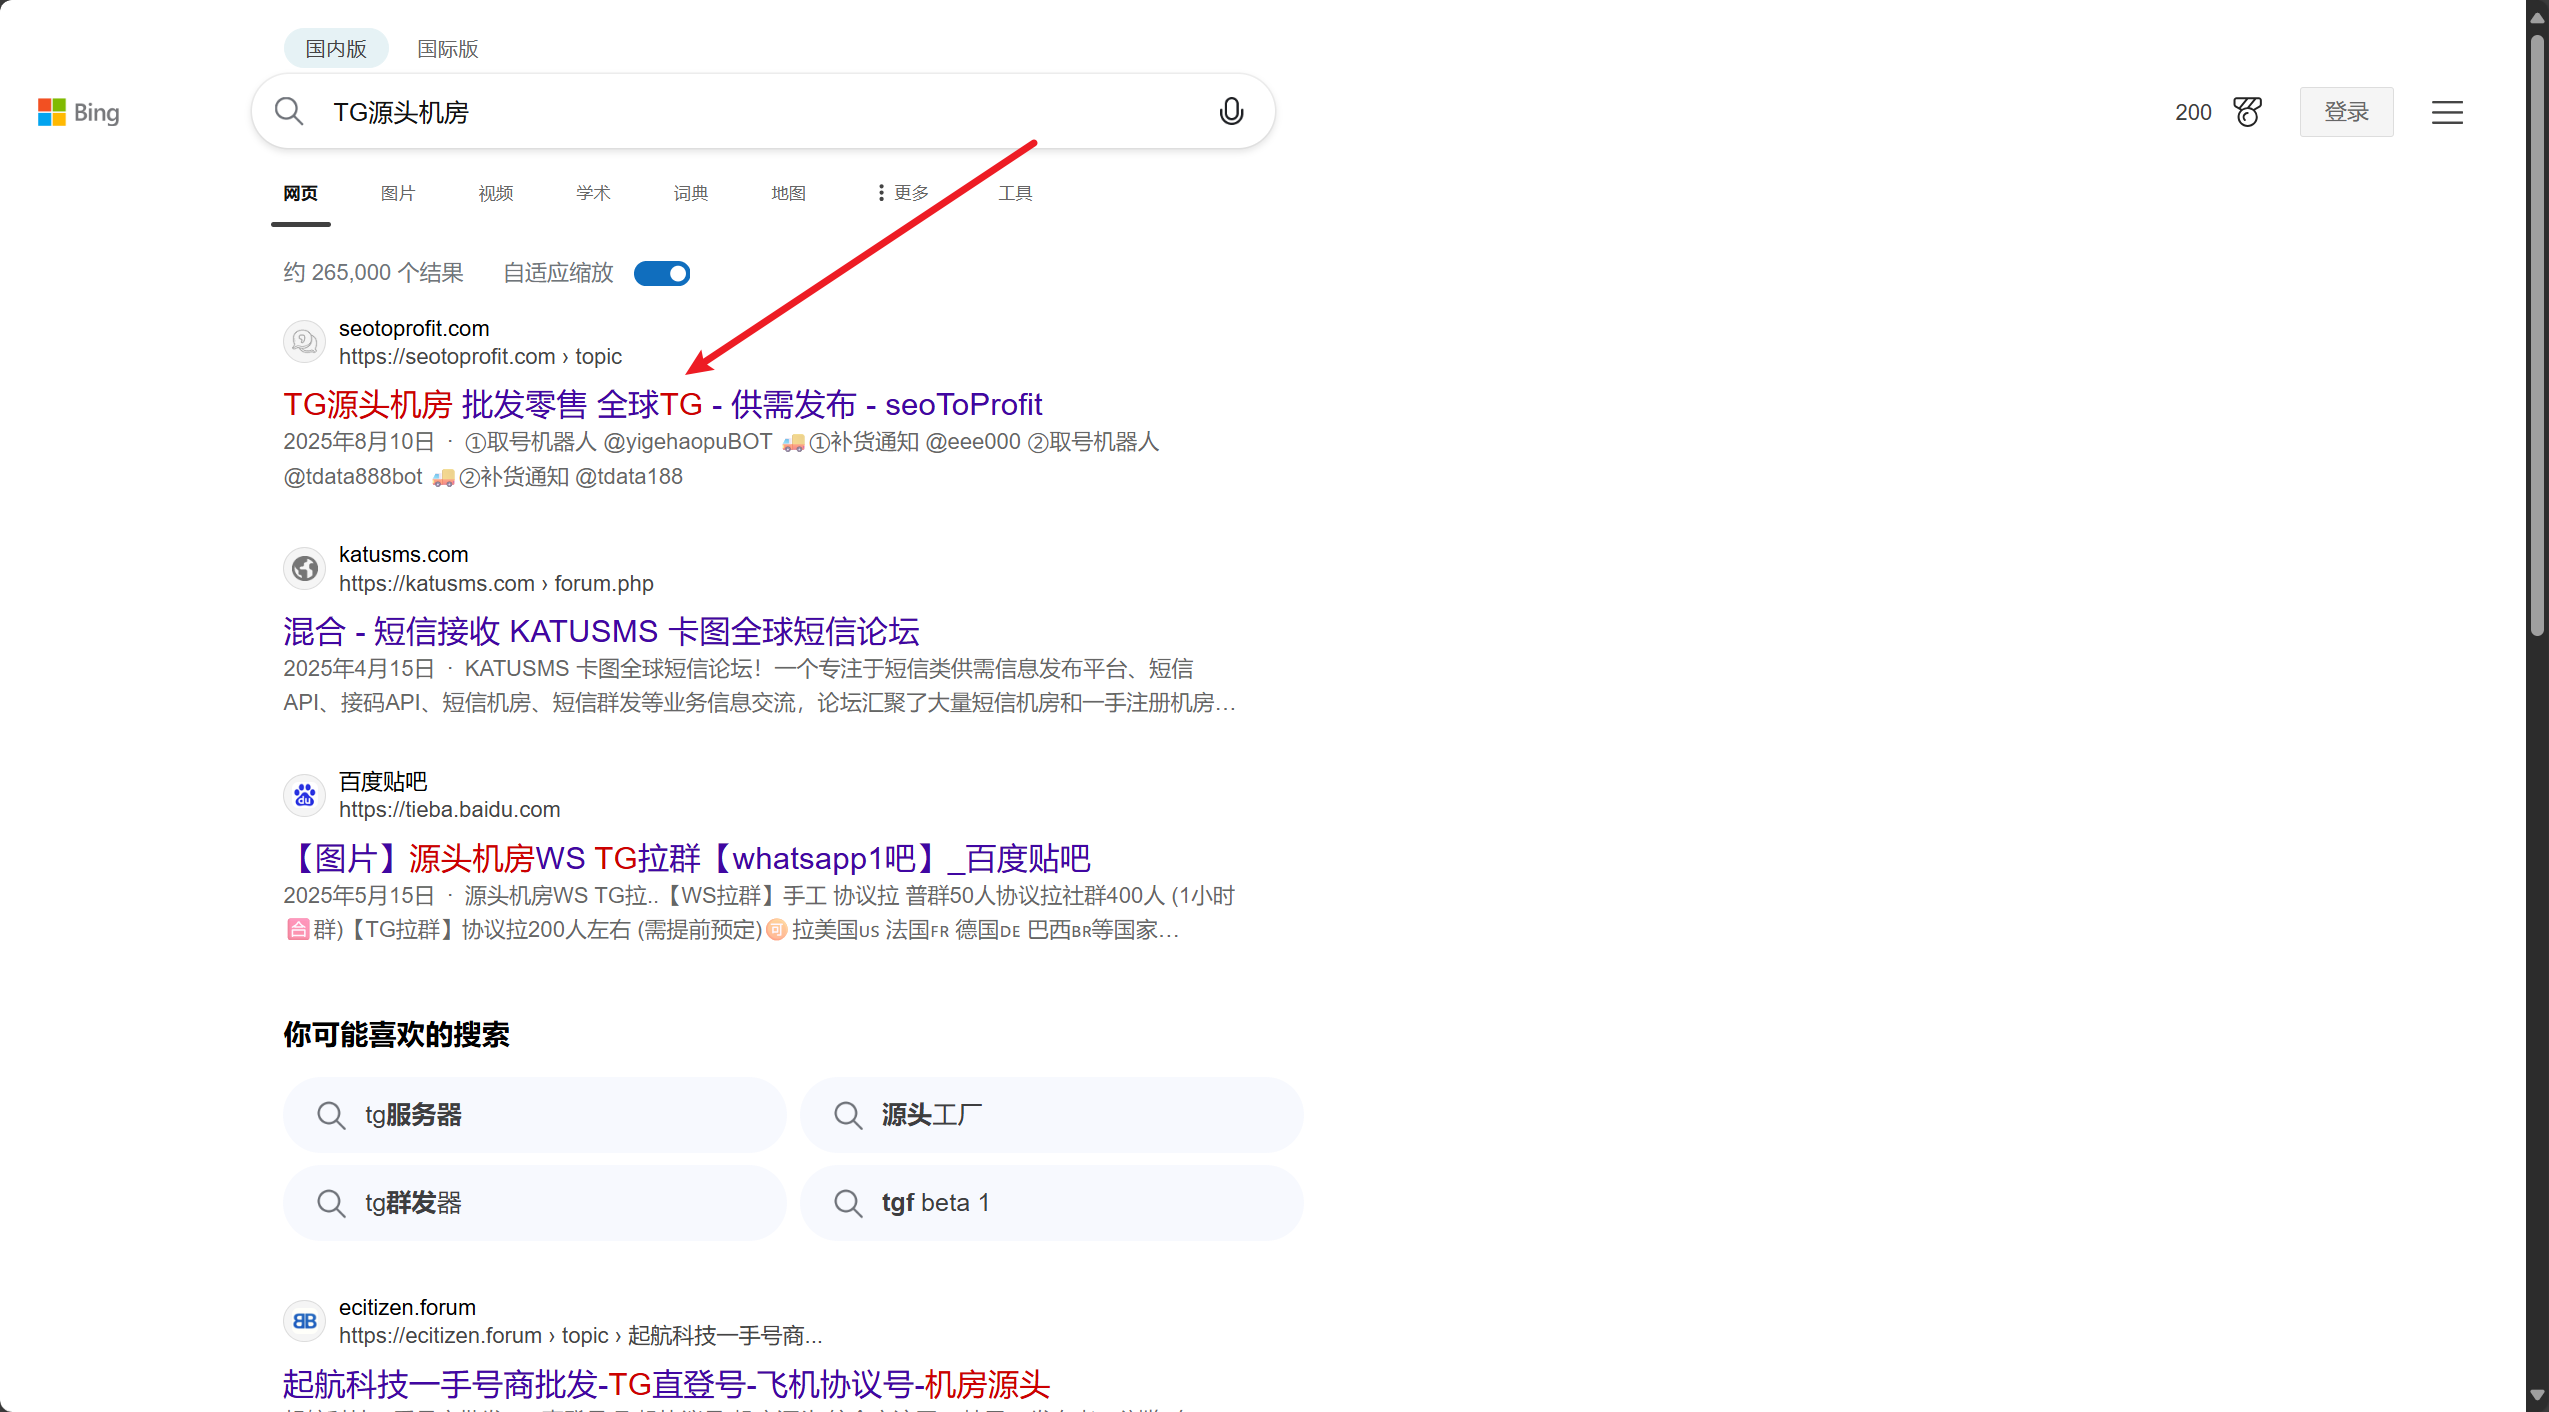Click the page vertical scrollbar

(x=2536, y=334)
